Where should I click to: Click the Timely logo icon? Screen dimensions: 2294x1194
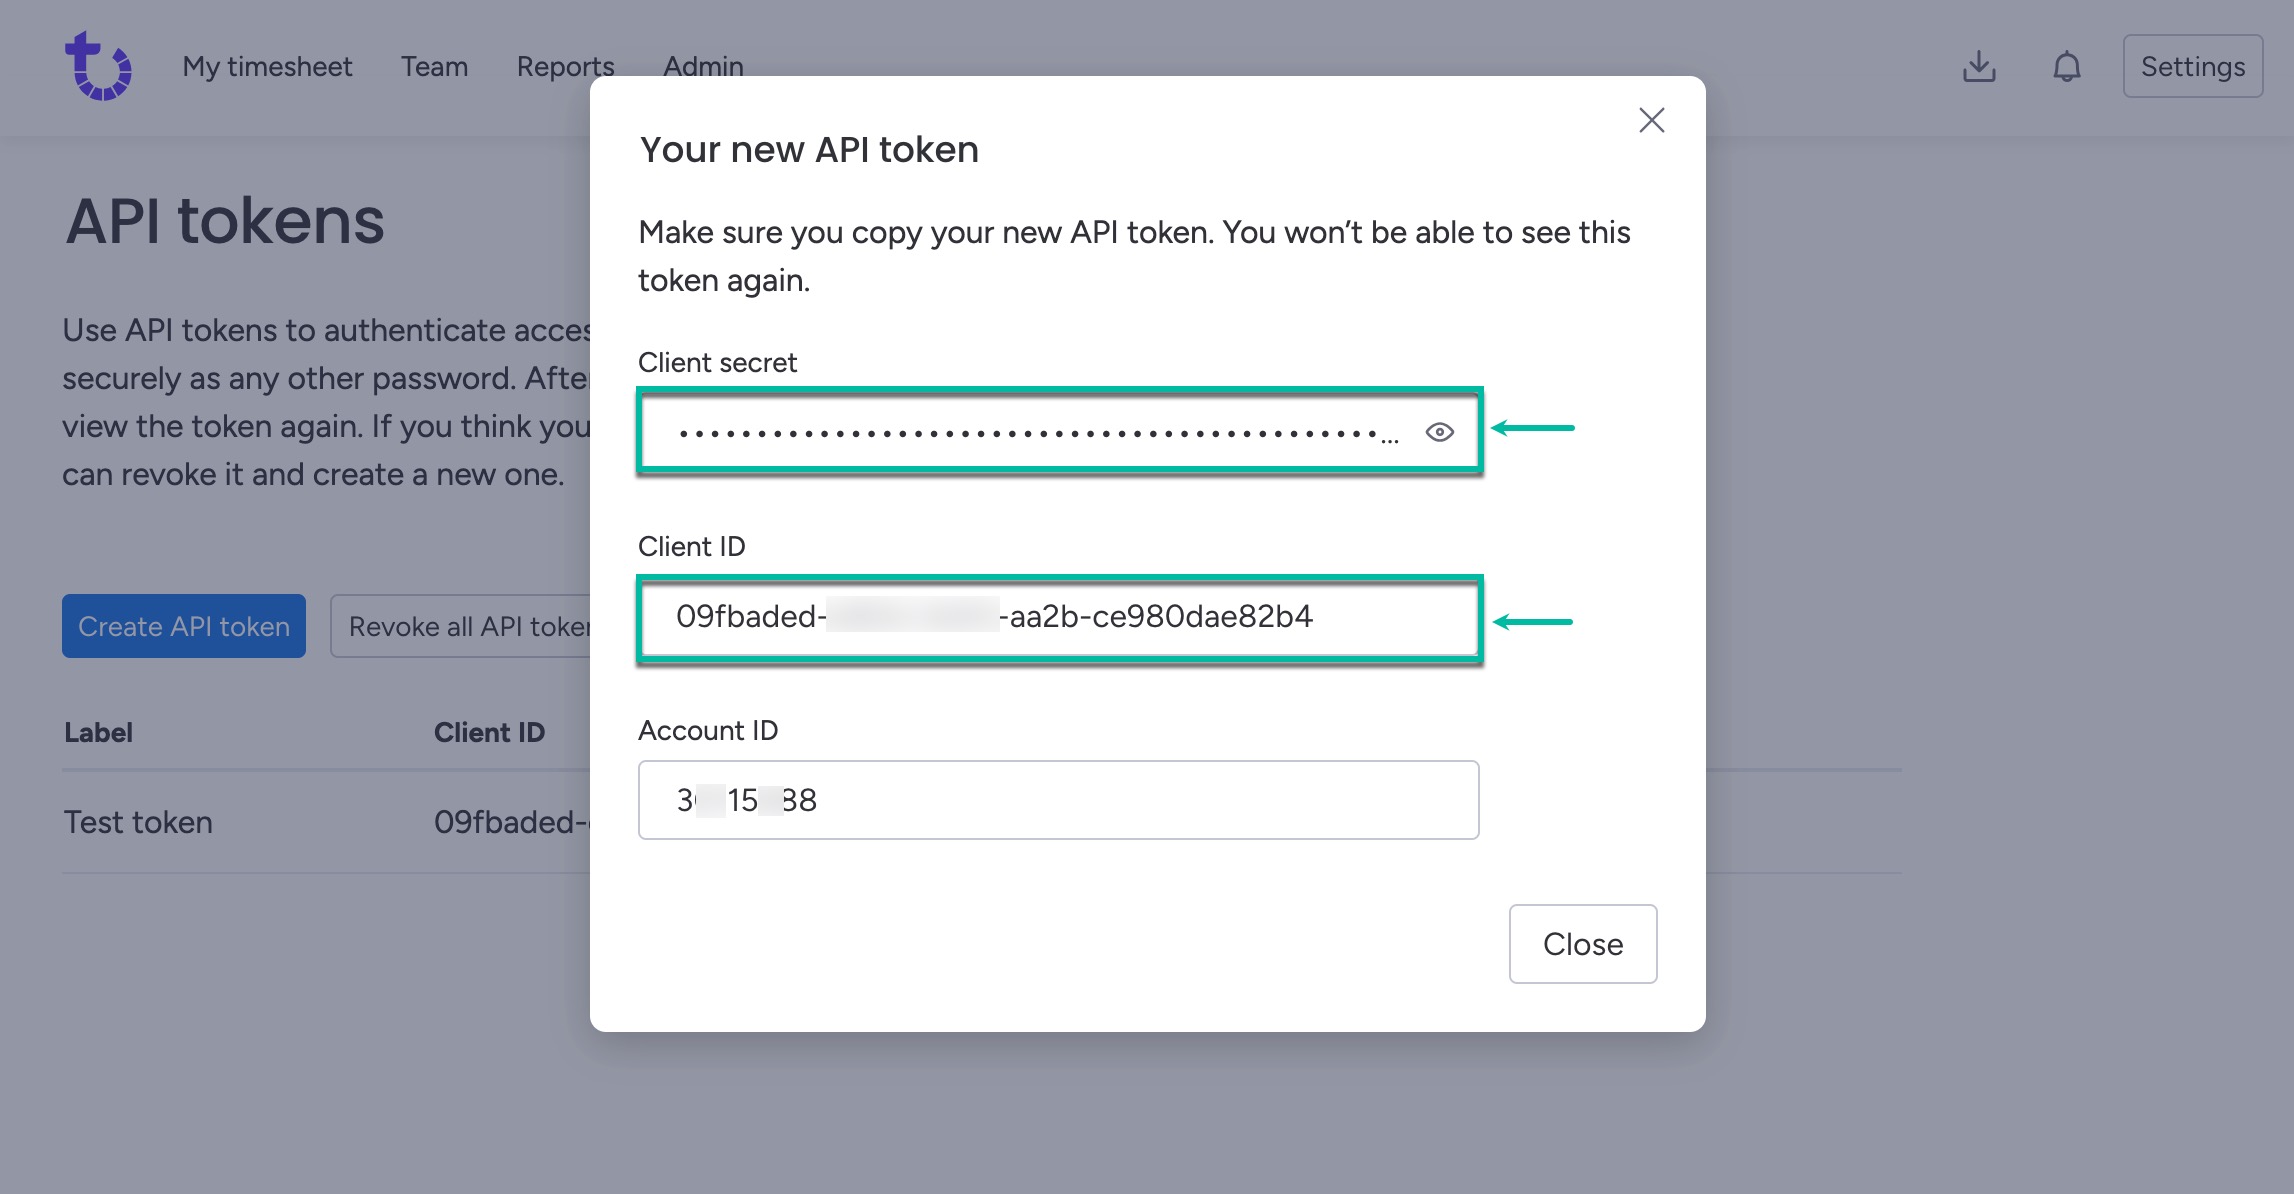click(98, 66)
